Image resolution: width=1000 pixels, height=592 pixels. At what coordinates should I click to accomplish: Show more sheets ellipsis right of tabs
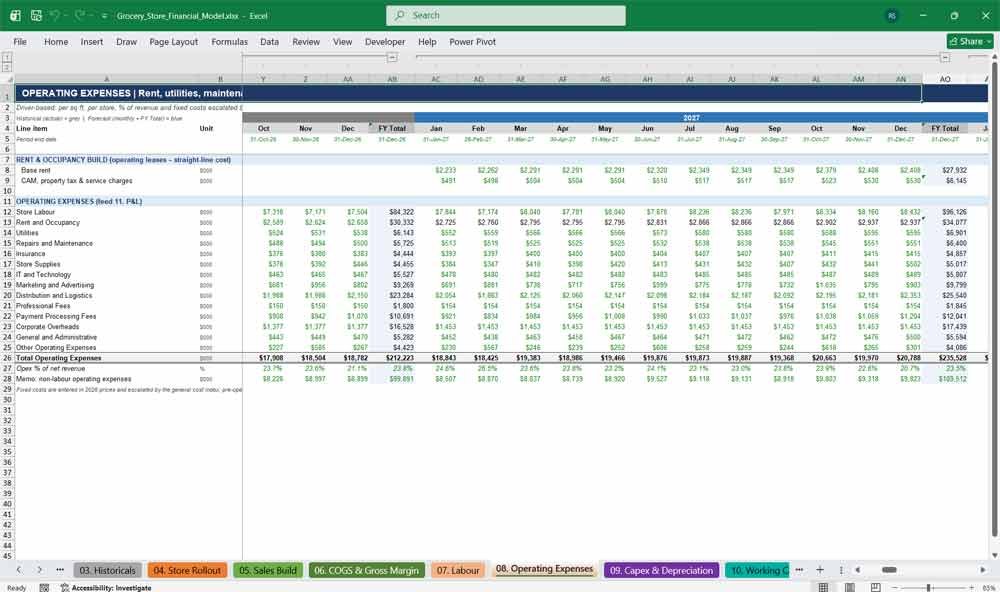799,570
